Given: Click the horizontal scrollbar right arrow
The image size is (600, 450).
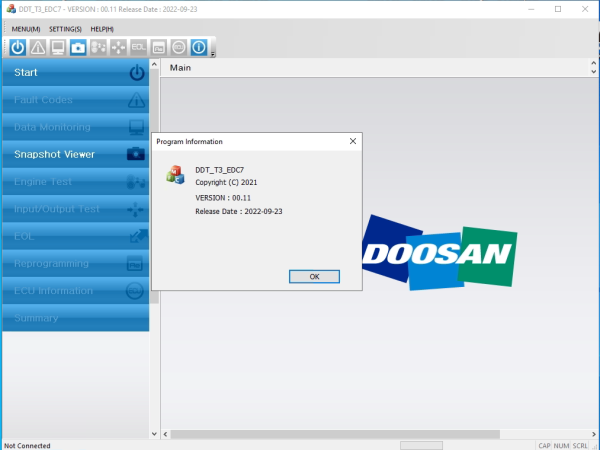Looking at the screenshot, I should pyautogui.click(x=594, y=434).
